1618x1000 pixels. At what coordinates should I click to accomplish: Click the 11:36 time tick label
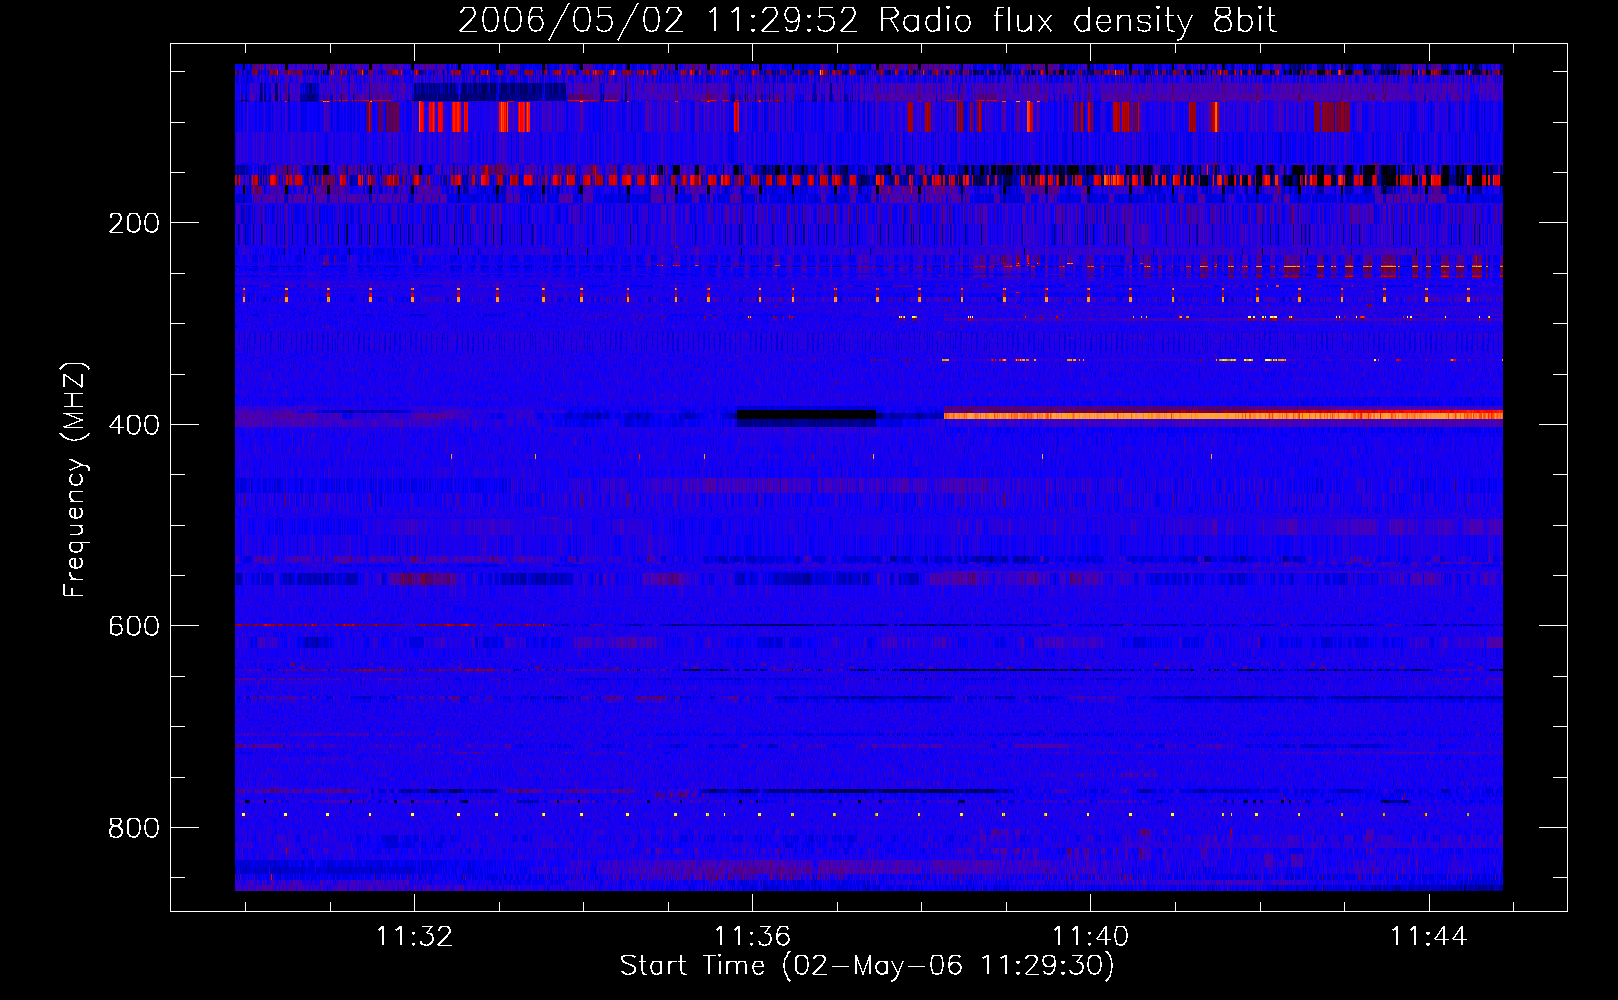752,936
